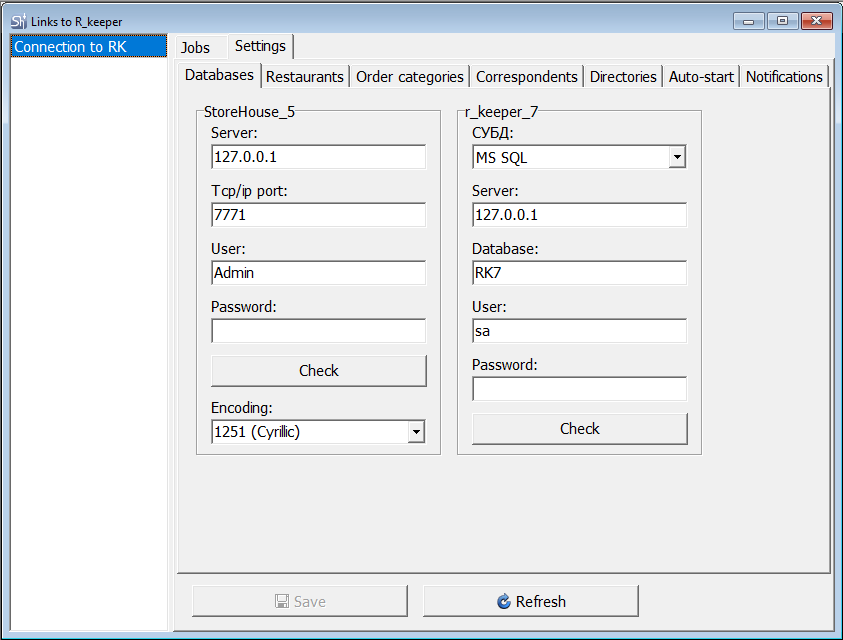Click the r_keeper Database field RK7
This screenshot has height=640, width=843.
pyautogui.click(x=580, y=273)
